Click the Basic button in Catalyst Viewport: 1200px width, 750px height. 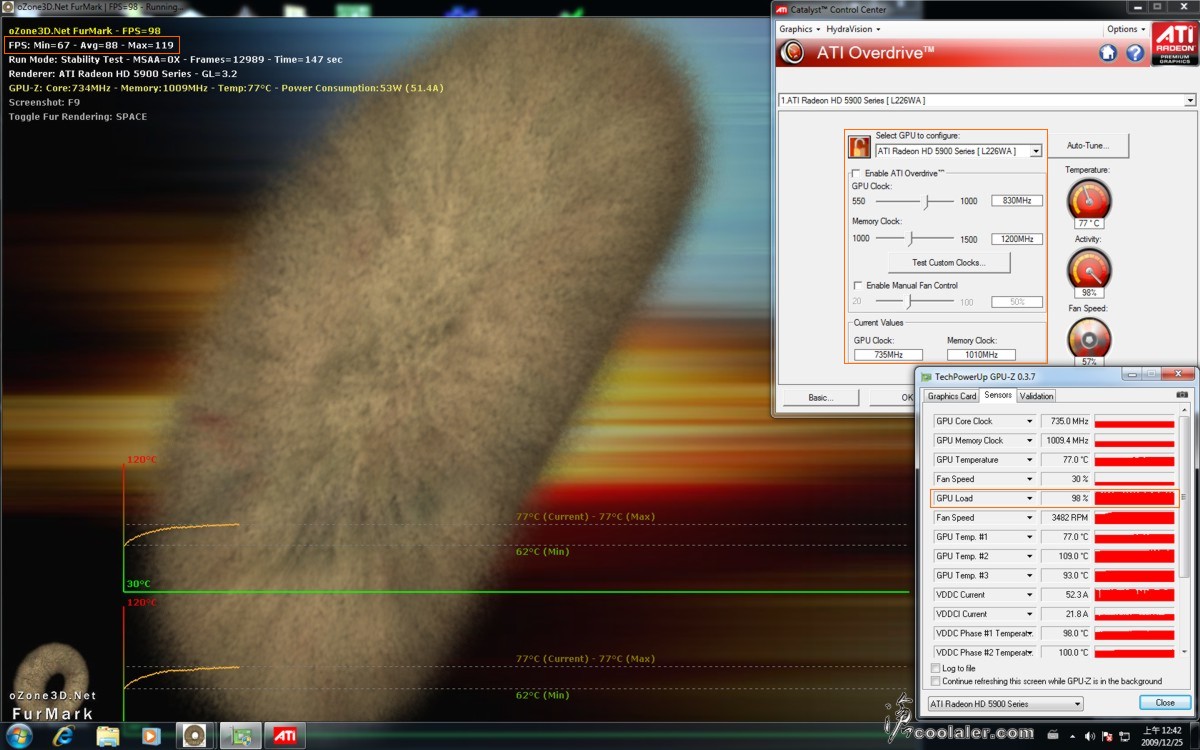pos(820,397)
